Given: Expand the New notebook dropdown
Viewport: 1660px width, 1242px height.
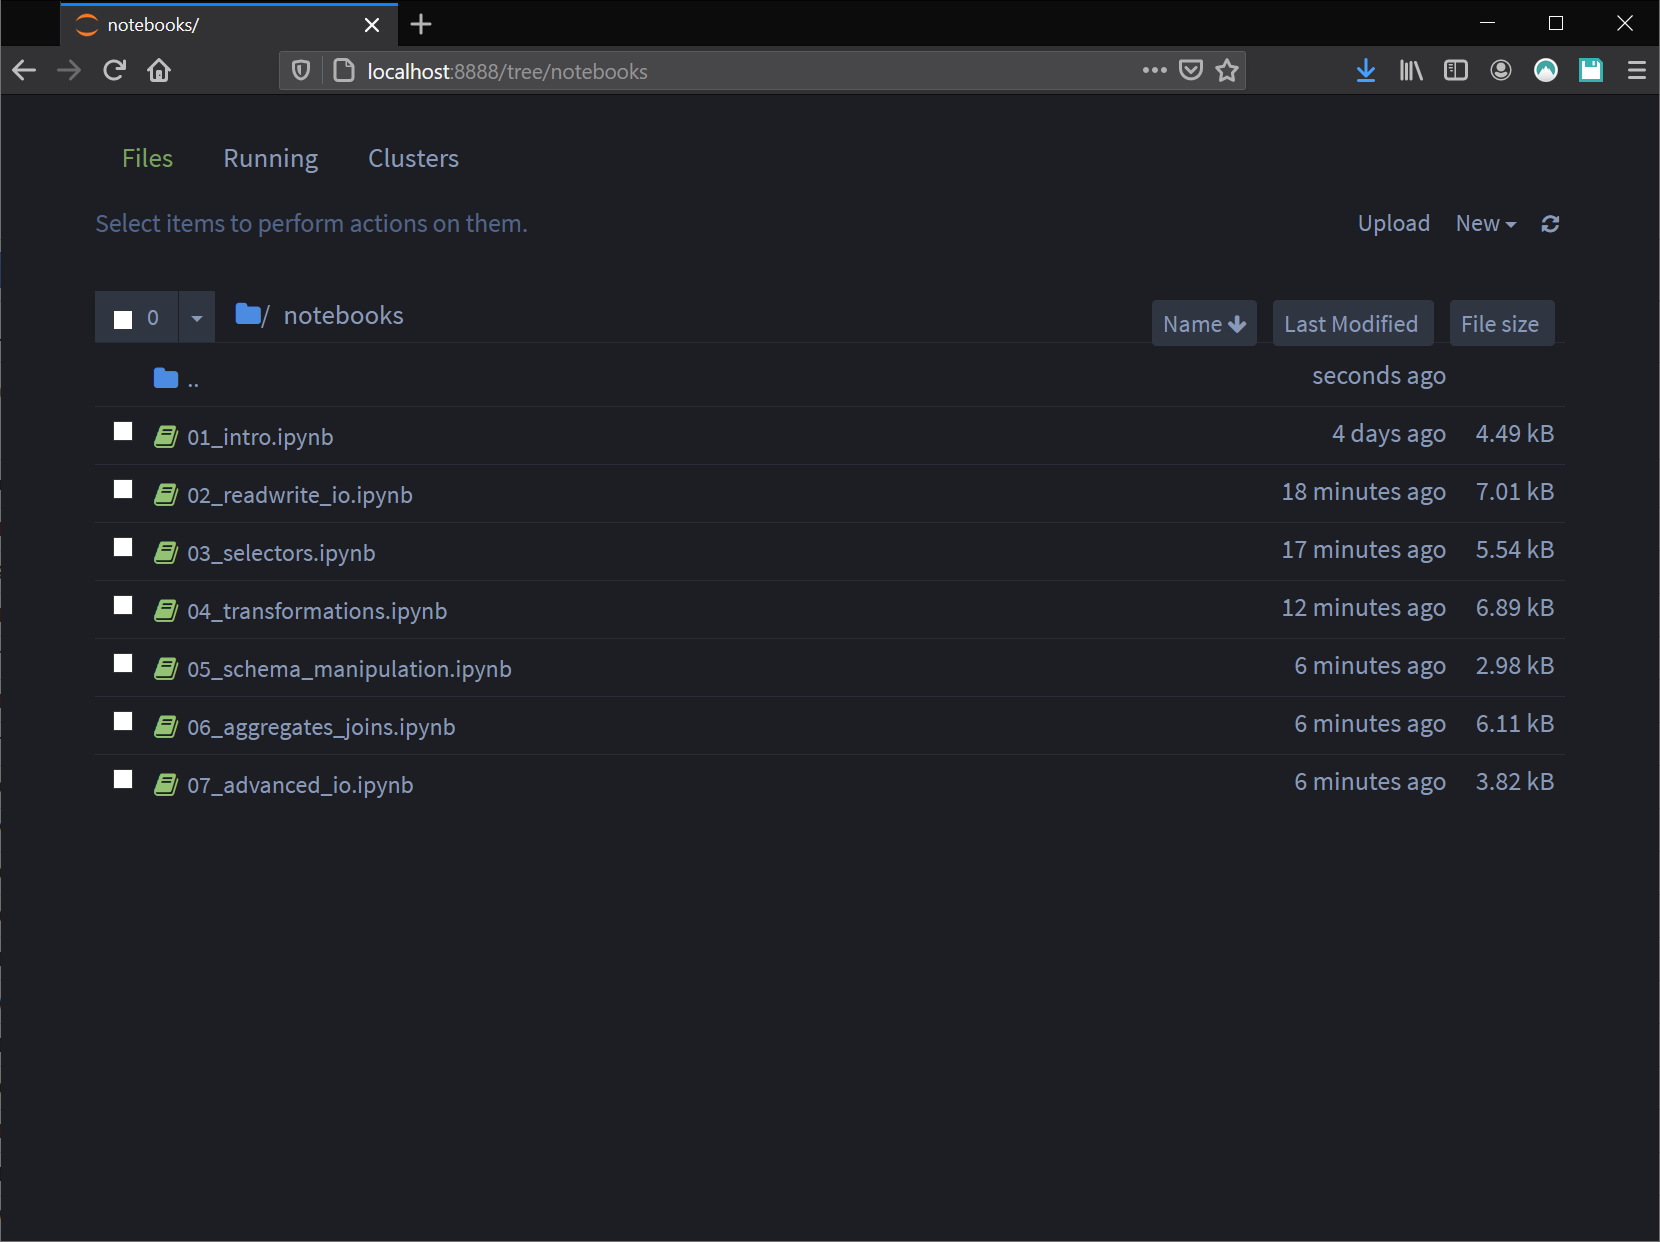Looking at the screenshot, I should [1485, 224].
